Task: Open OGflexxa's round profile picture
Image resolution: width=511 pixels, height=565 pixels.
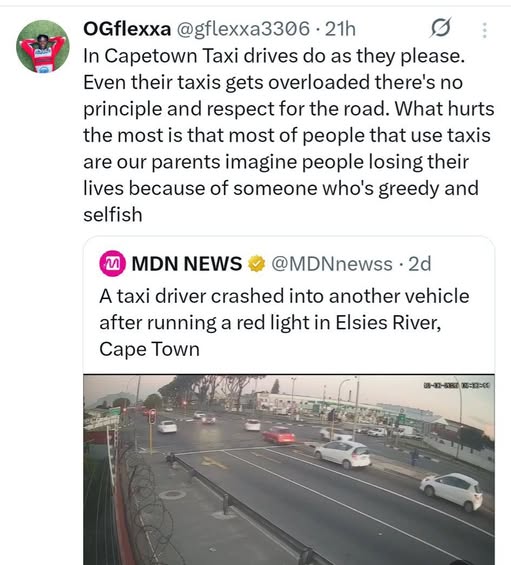Action: 43,46
